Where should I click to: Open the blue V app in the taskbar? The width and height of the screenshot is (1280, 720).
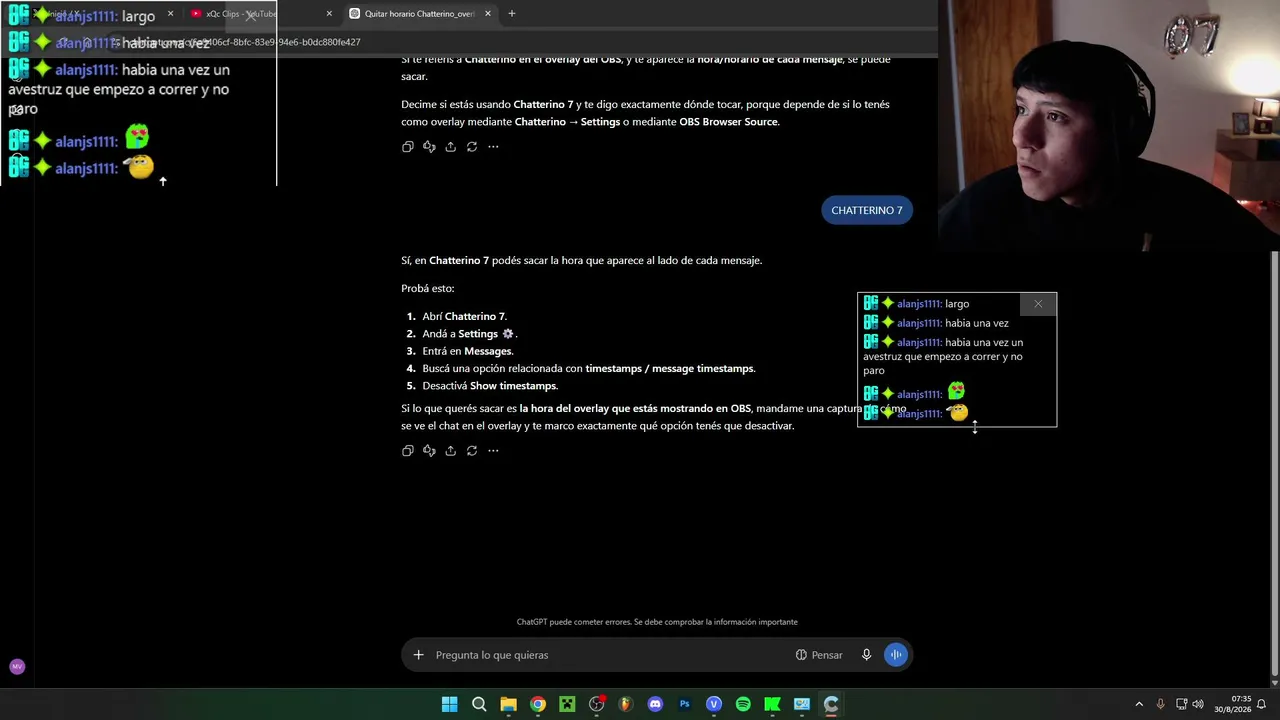pos(714,704)
